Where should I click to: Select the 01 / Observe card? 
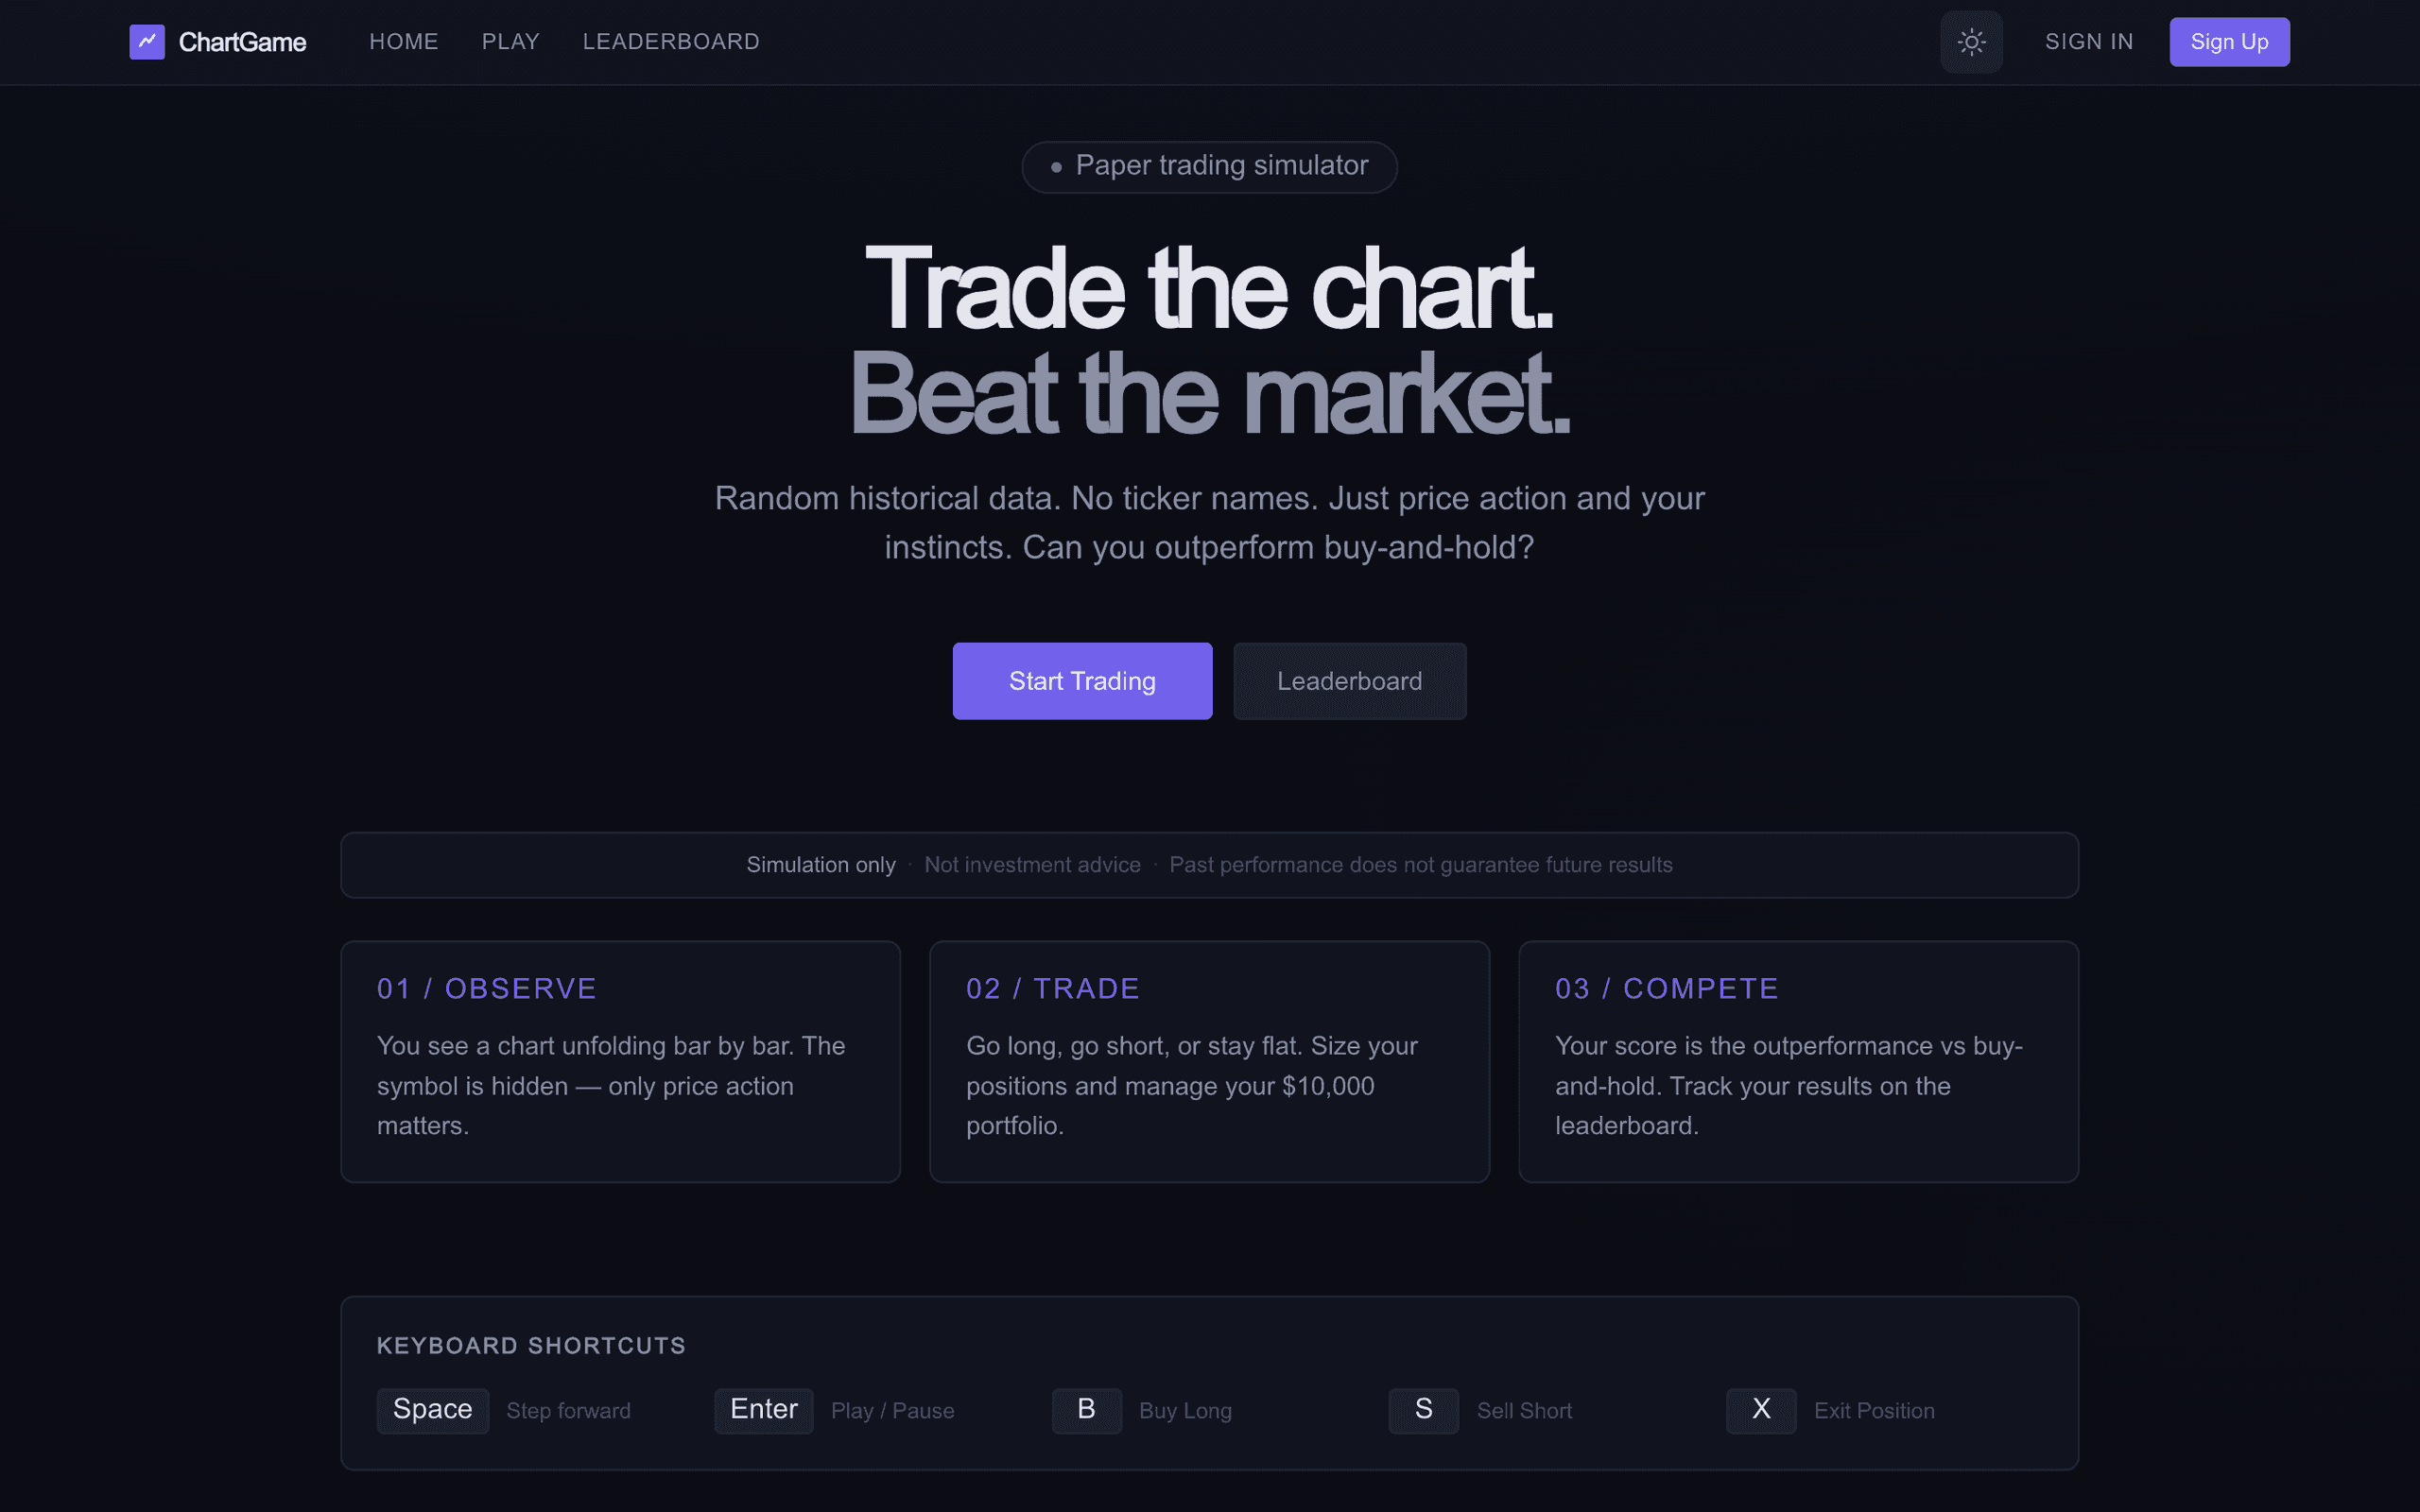pos(620,1061)
